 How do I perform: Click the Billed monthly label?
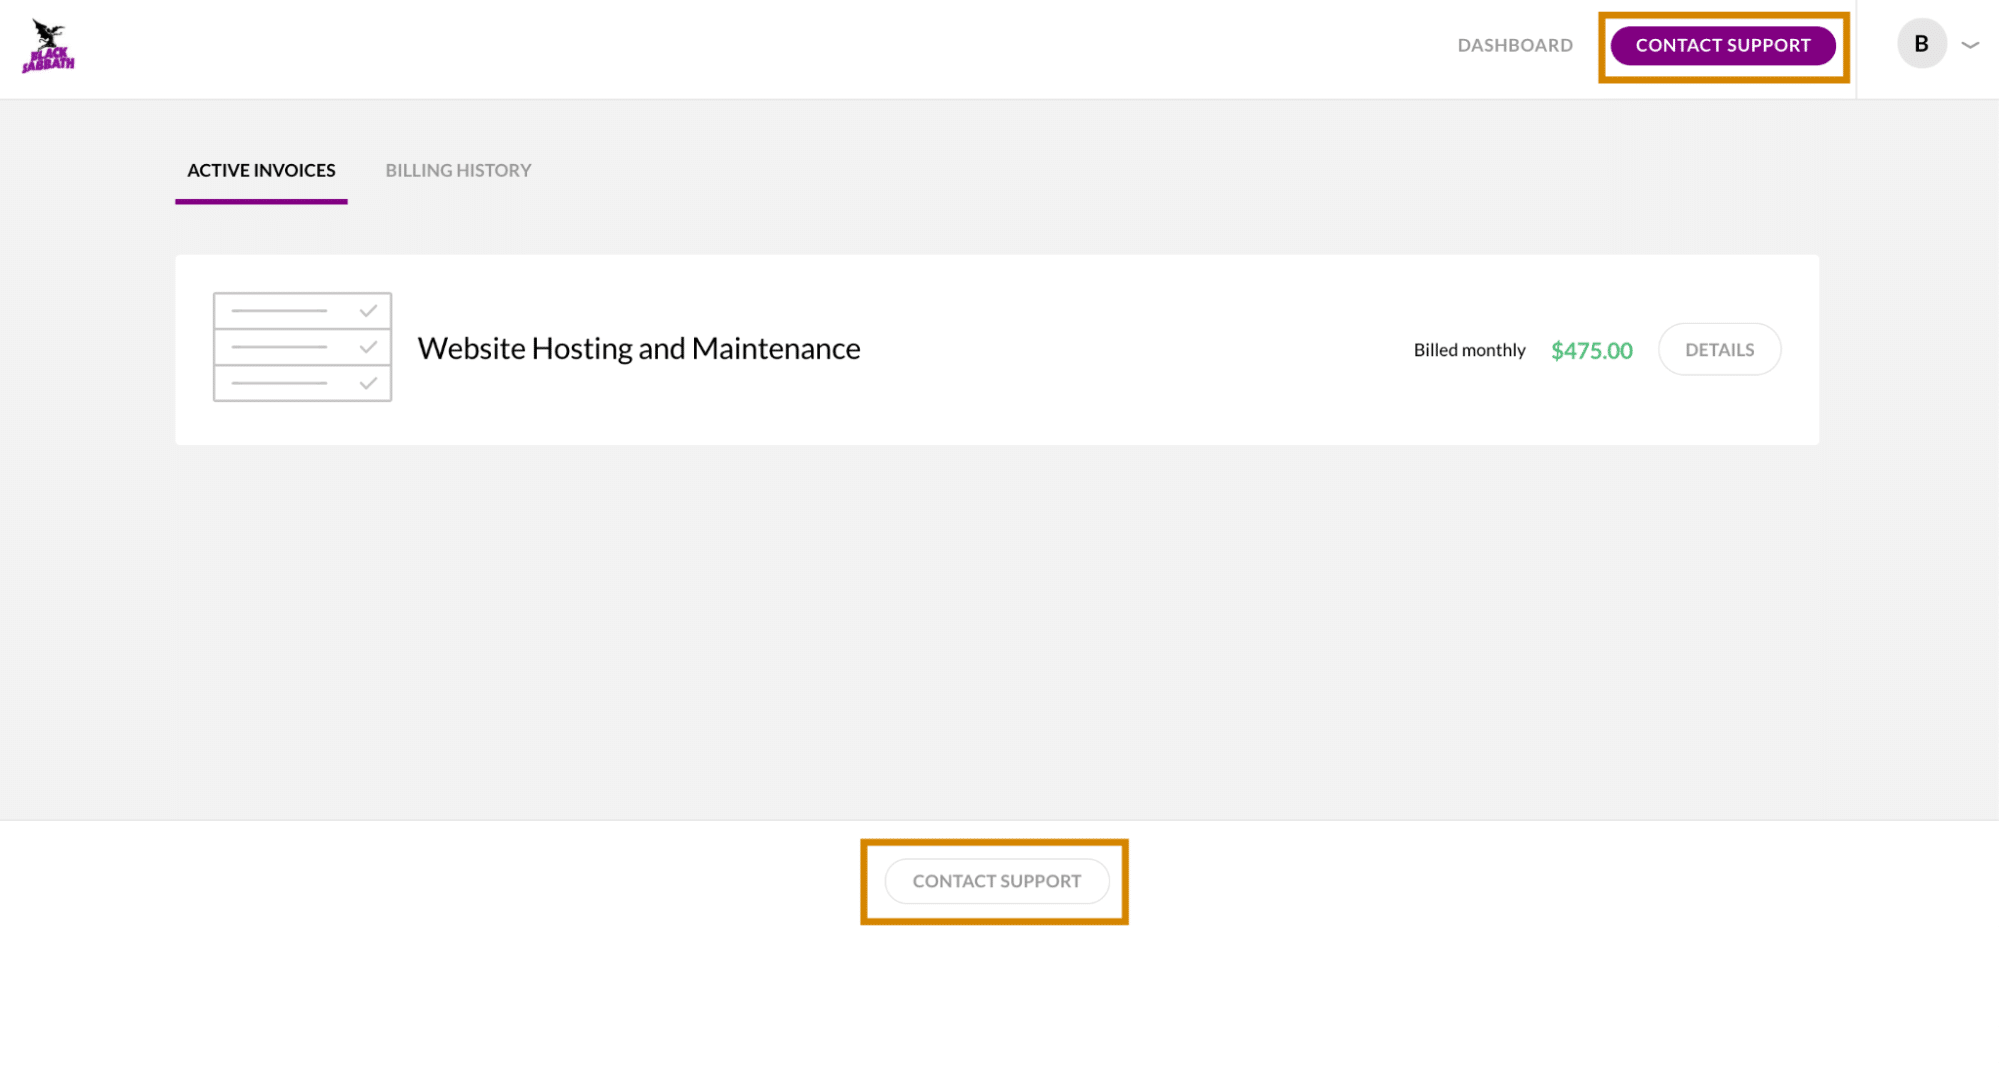click(1469, 350)
